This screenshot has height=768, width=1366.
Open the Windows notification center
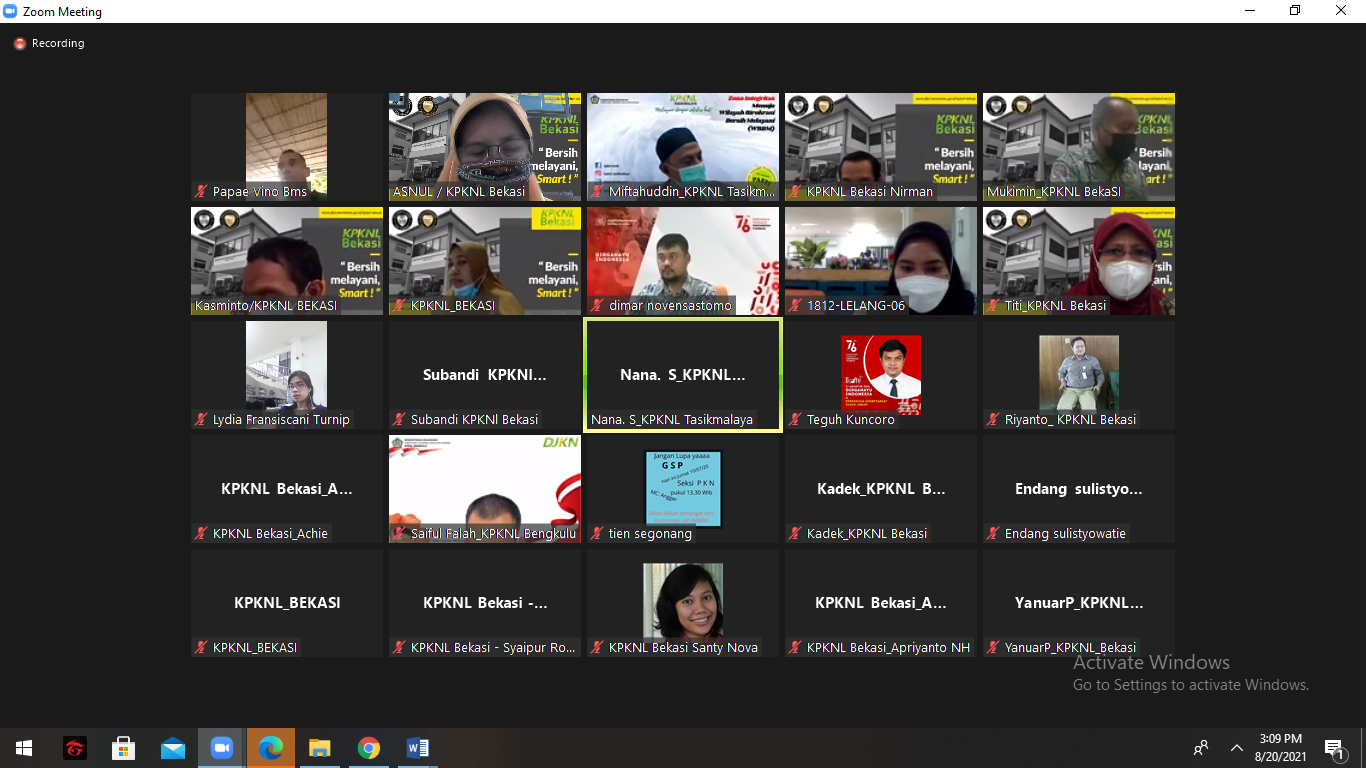(x=1333, y=748)
